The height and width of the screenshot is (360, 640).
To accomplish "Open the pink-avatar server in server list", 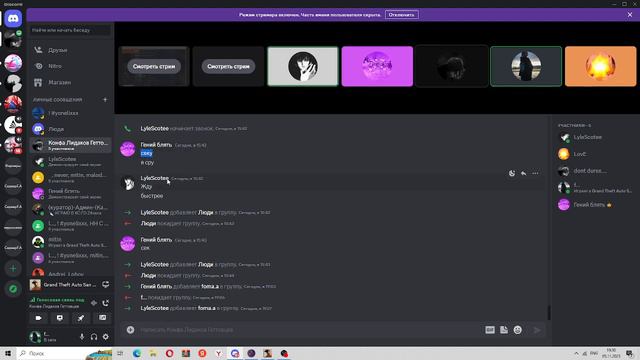I will (13, 63).
